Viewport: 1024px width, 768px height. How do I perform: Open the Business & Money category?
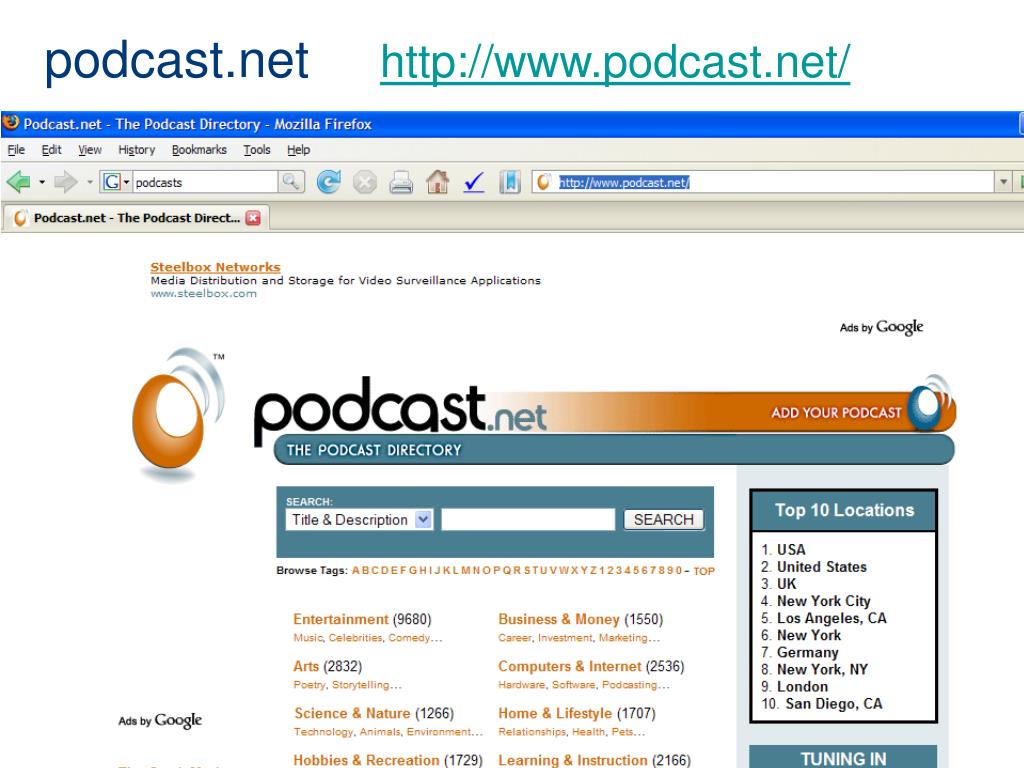click(x=558, y=619)
